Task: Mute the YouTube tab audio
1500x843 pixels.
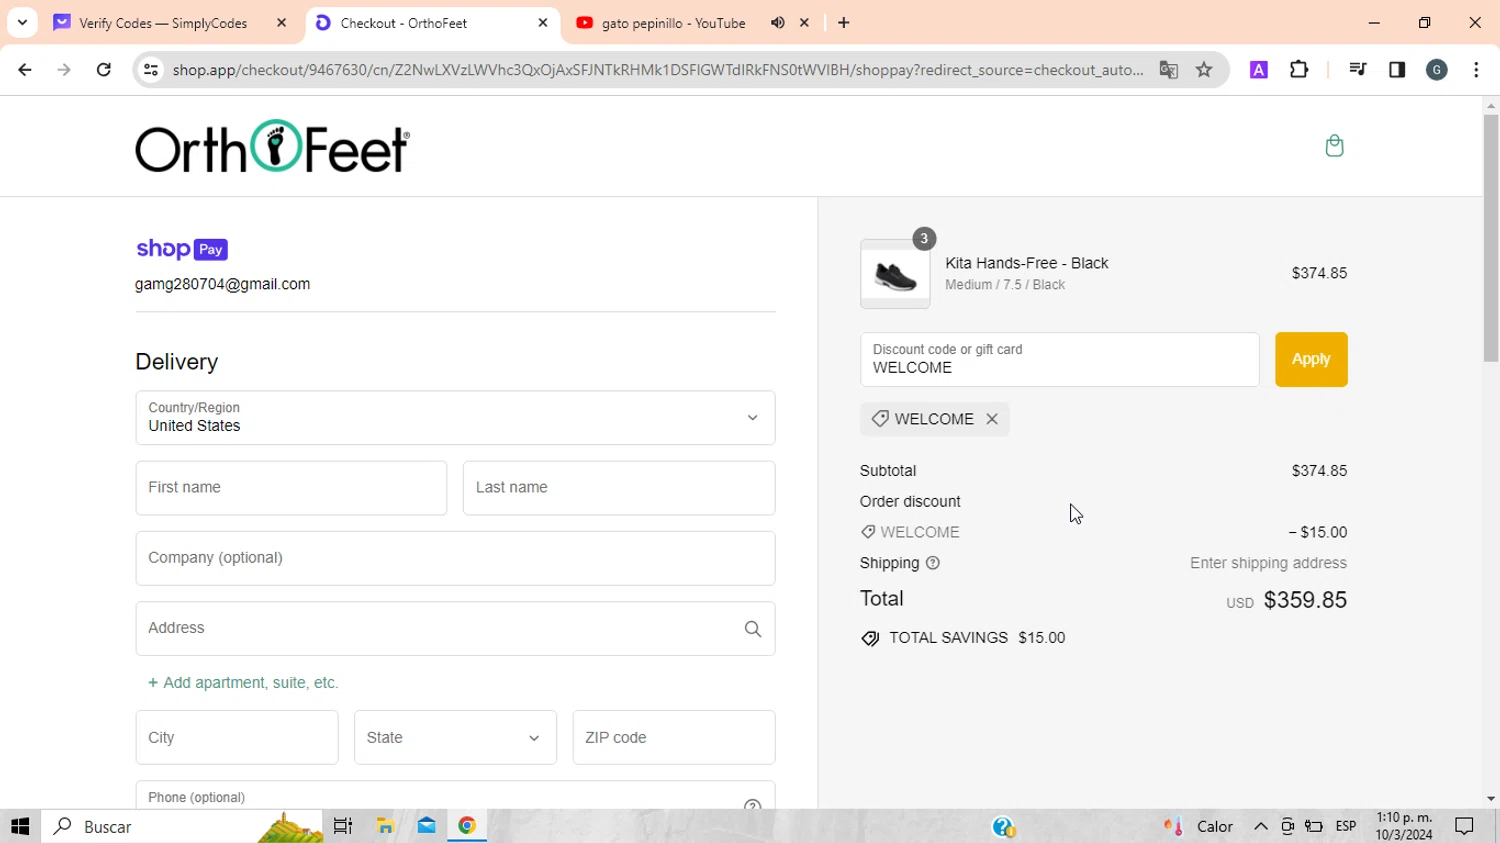Action: (x=777, y=23)
